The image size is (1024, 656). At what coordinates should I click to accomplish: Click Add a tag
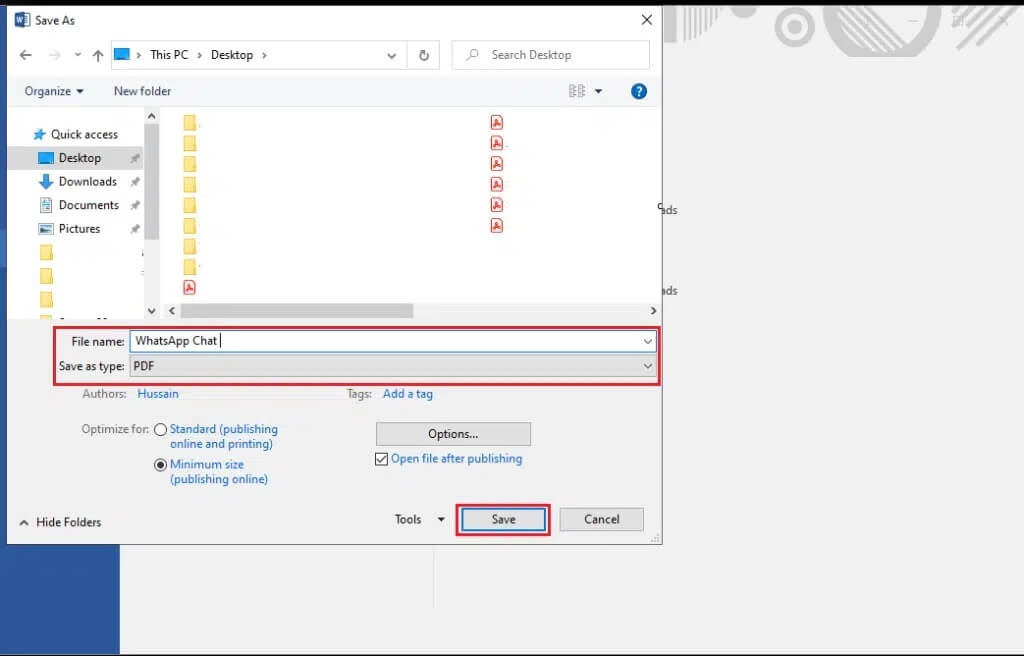408,393
